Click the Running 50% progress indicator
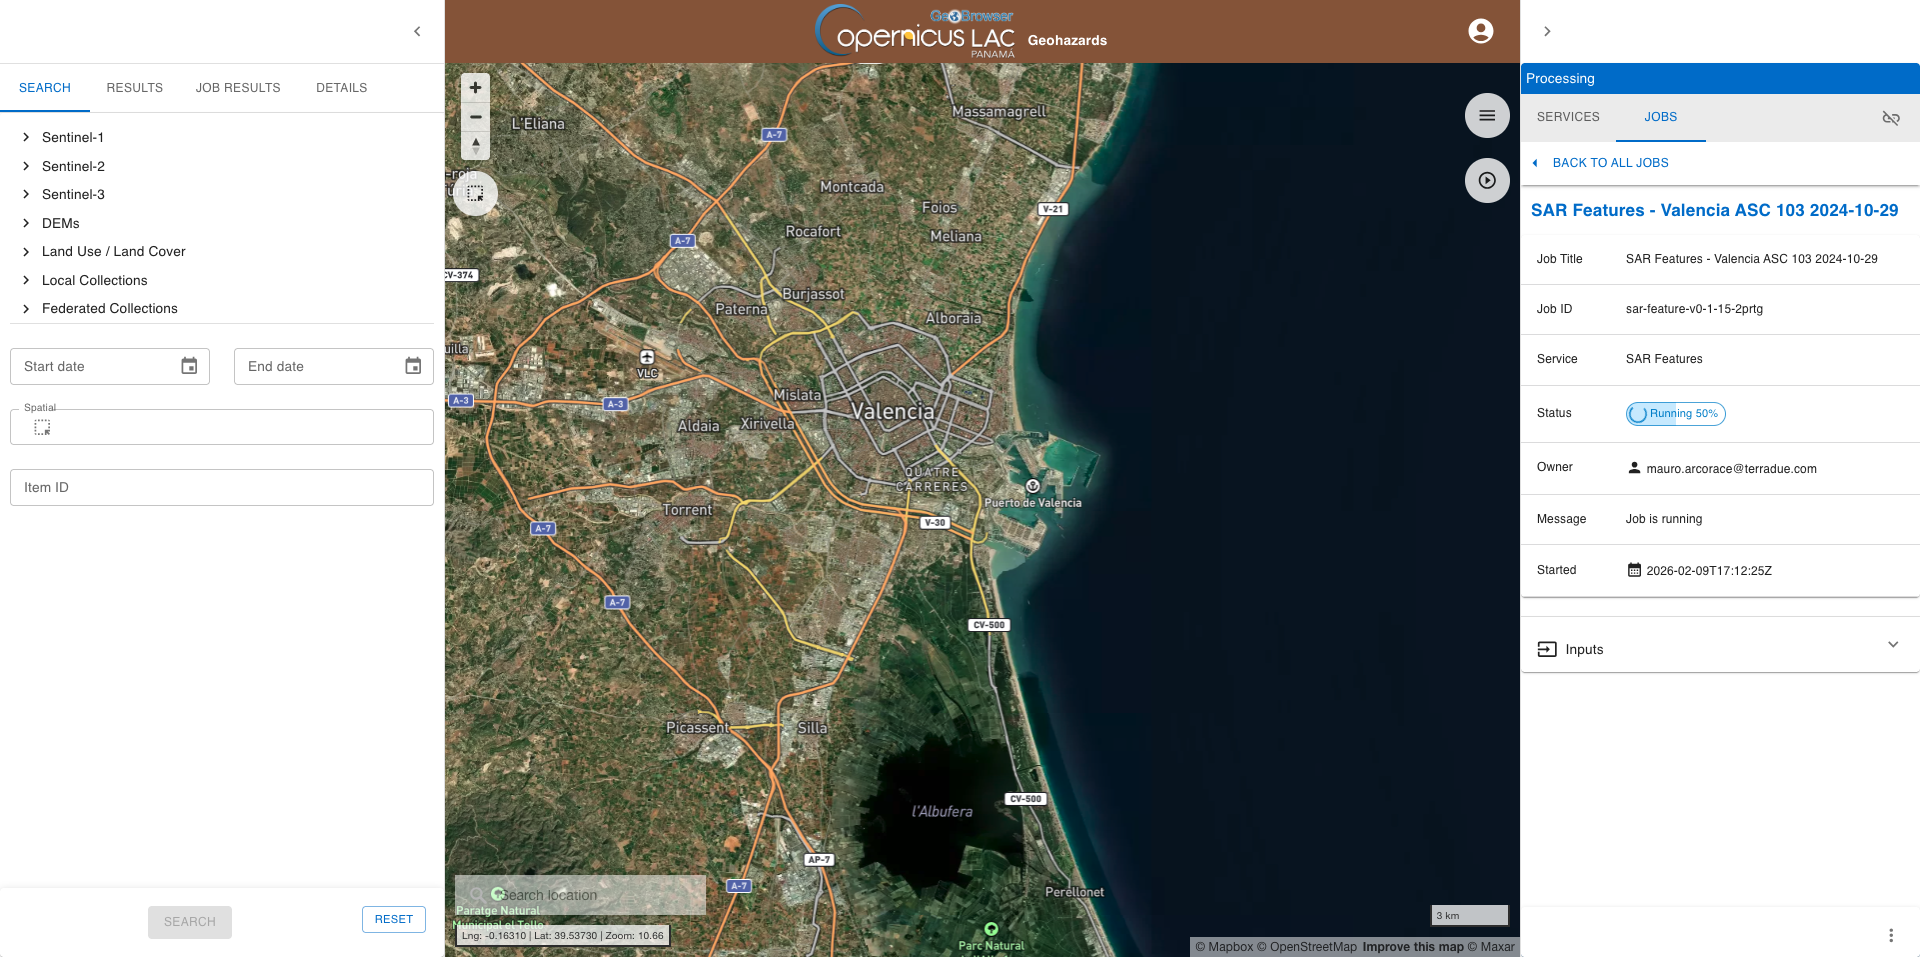Screen dimensions: 1920x957 (1675, 414)
